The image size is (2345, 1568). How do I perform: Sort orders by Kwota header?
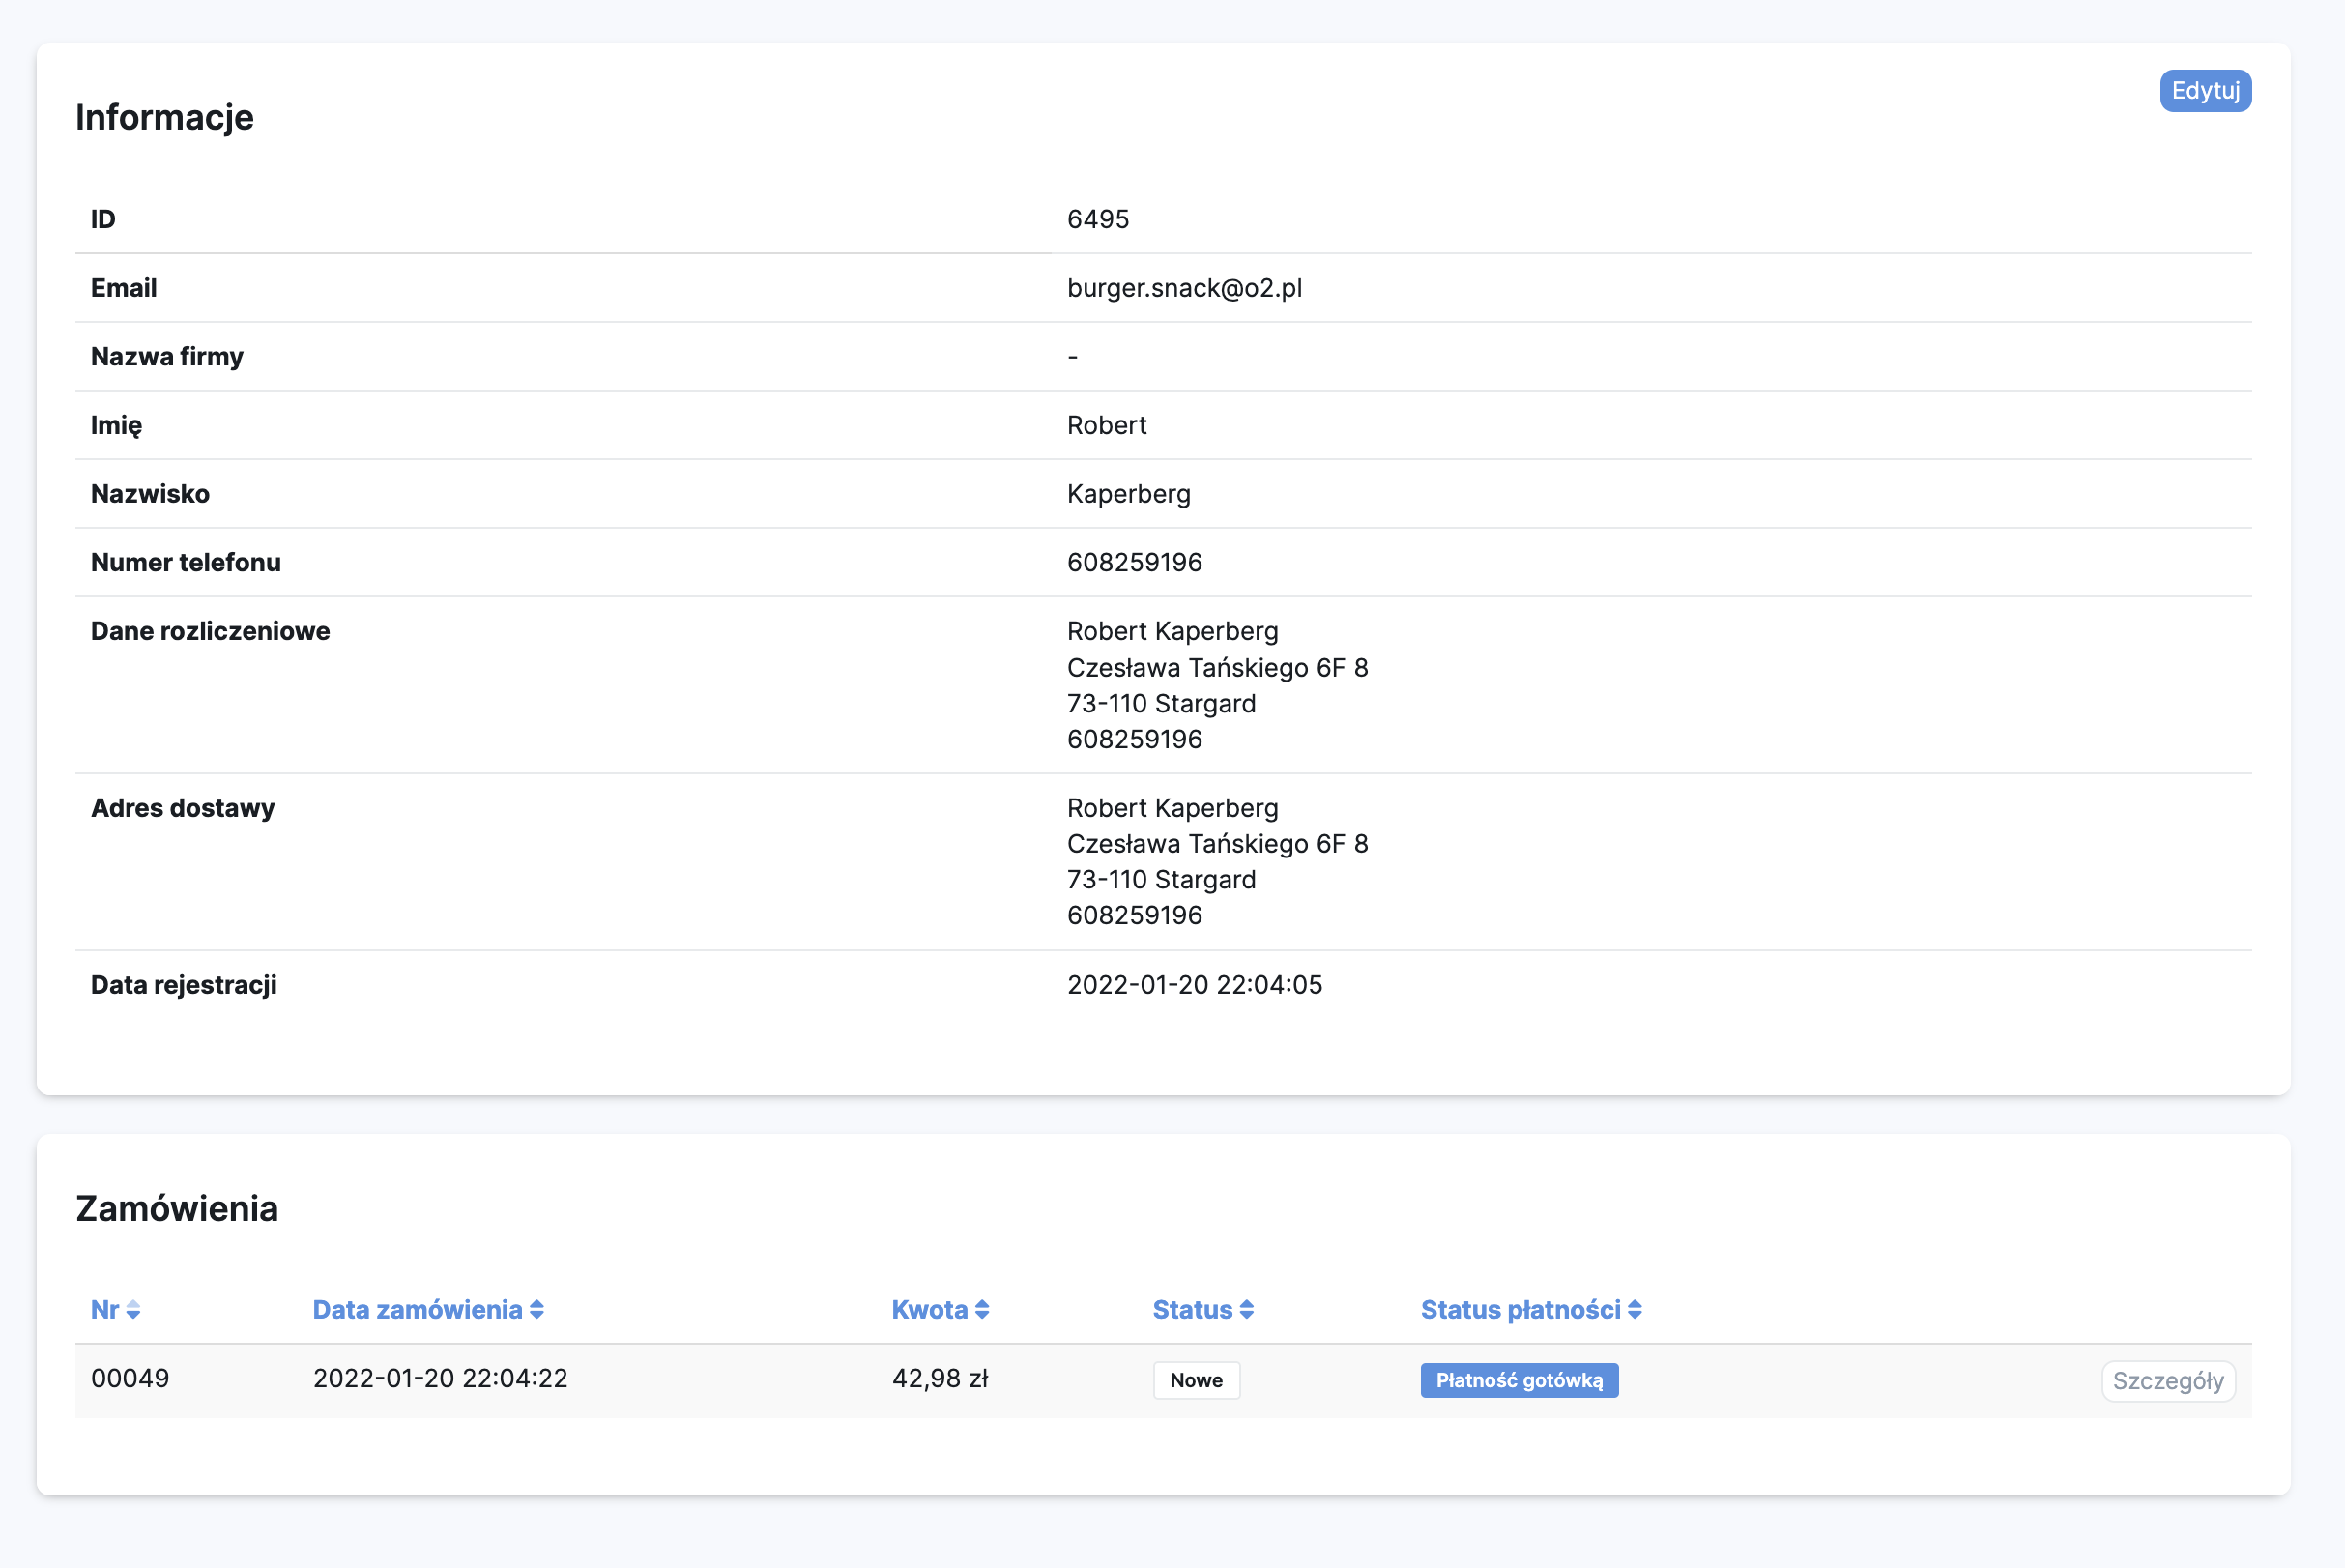pyautogui.click(x=929, y=1310)
